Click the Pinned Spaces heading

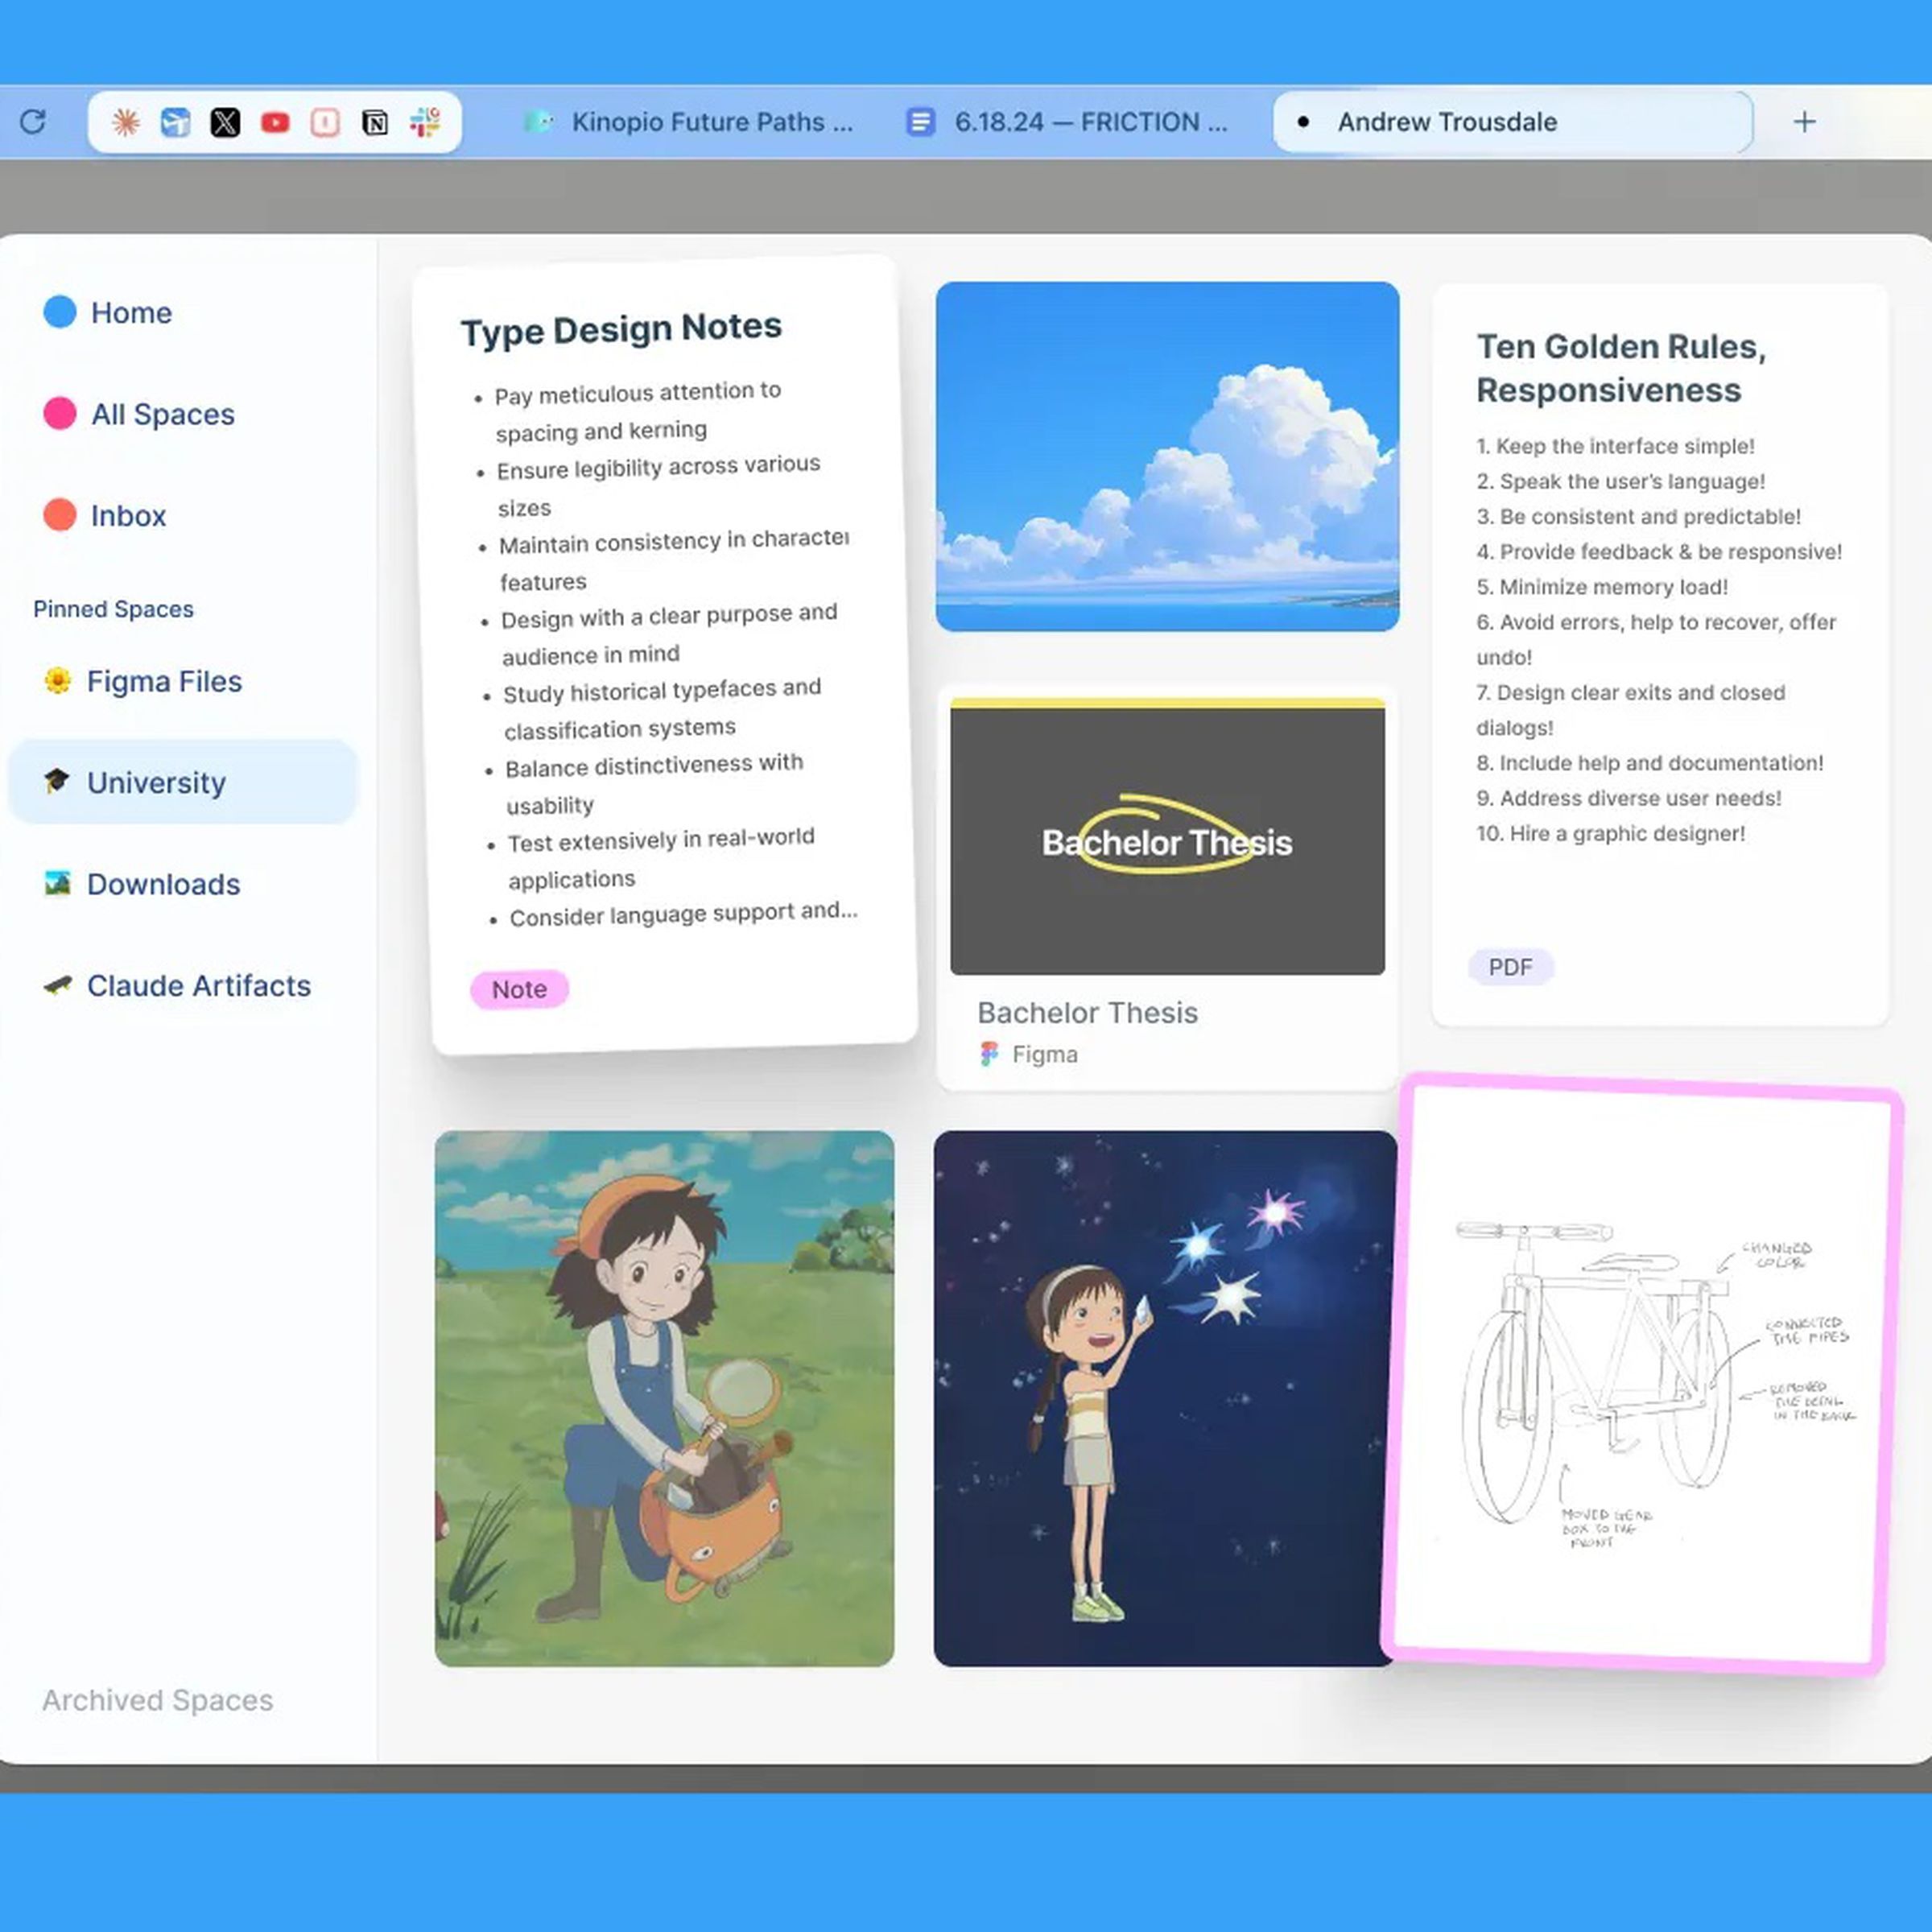[x=113, y=609]
